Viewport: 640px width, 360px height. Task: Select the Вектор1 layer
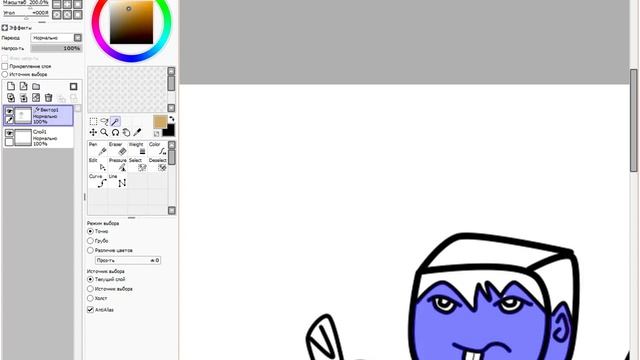pos(38,116)
